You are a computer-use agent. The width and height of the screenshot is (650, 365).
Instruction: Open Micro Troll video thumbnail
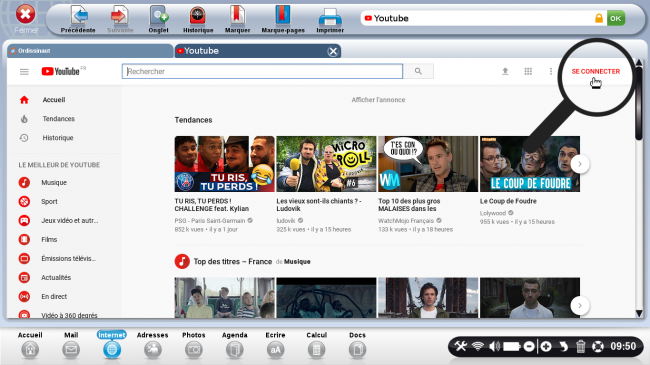(326, 164)
